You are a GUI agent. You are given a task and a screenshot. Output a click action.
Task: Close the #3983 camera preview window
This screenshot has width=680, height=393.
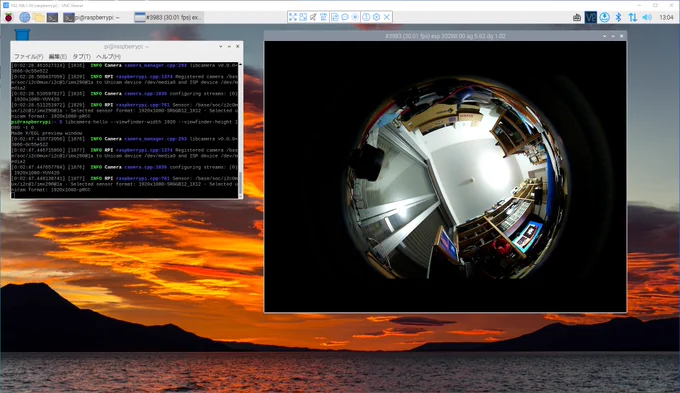tap(622, 36)
